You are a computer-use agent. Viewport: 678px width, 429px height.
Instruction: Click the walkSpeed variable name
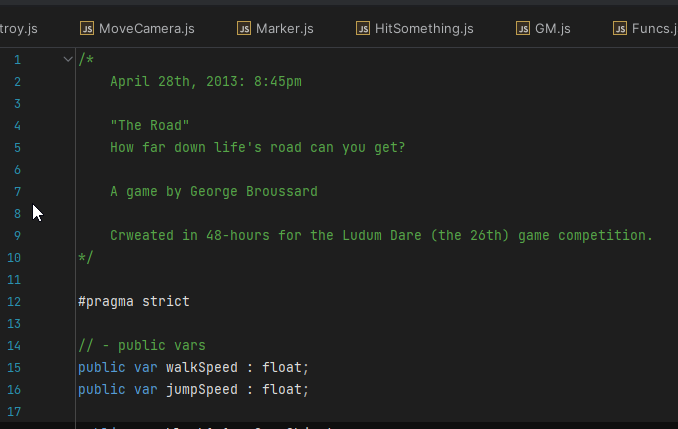(202, 368)
